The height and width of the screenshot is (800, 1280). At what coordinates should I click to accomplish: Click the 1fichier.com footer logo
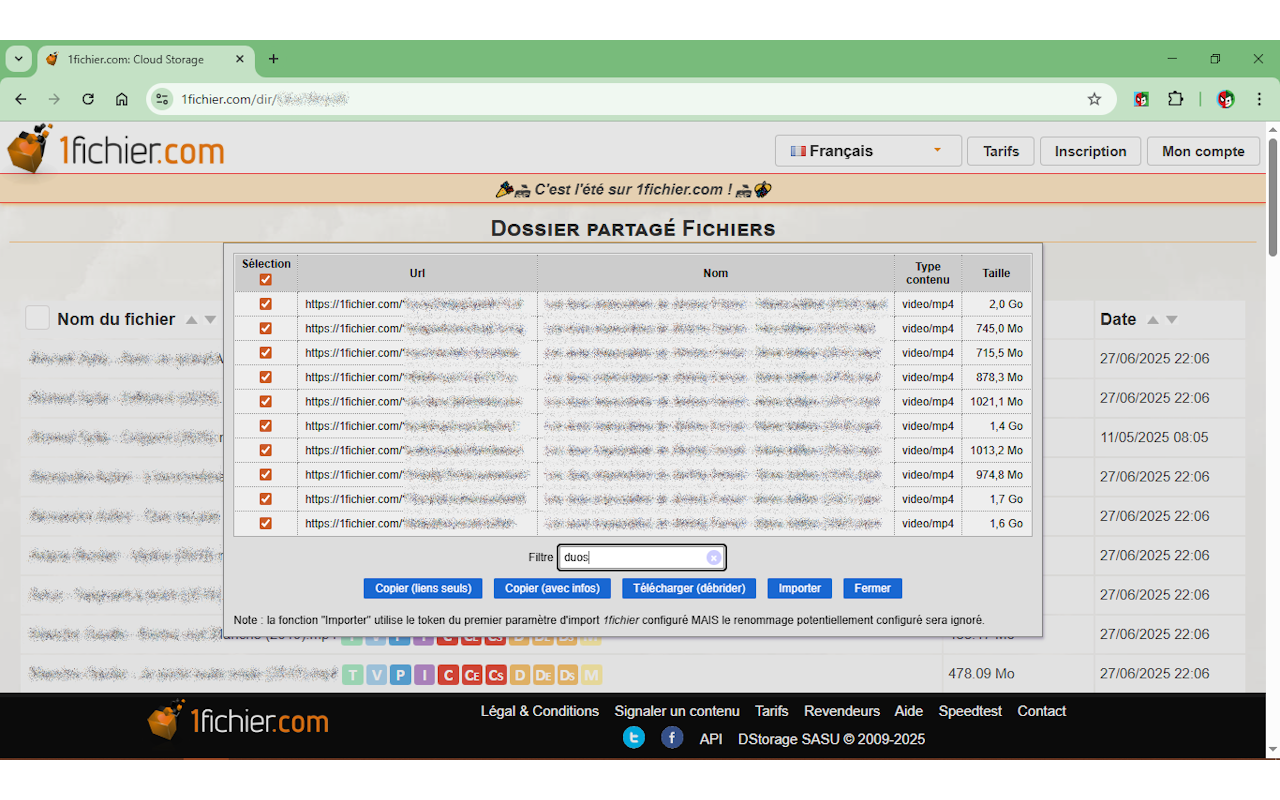point(238,720)
